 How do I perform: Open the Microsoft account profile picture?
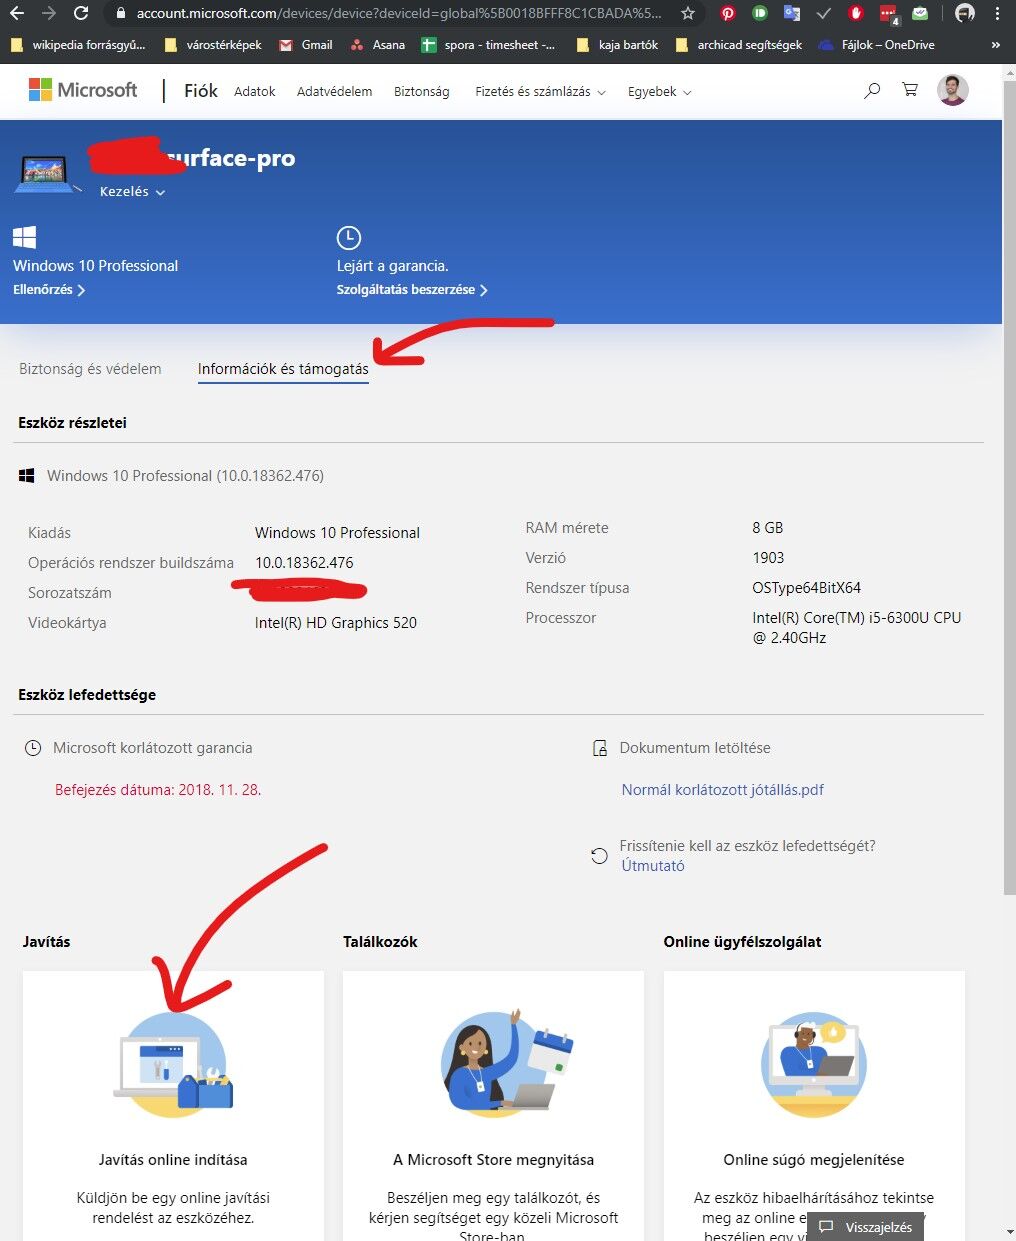952,90
